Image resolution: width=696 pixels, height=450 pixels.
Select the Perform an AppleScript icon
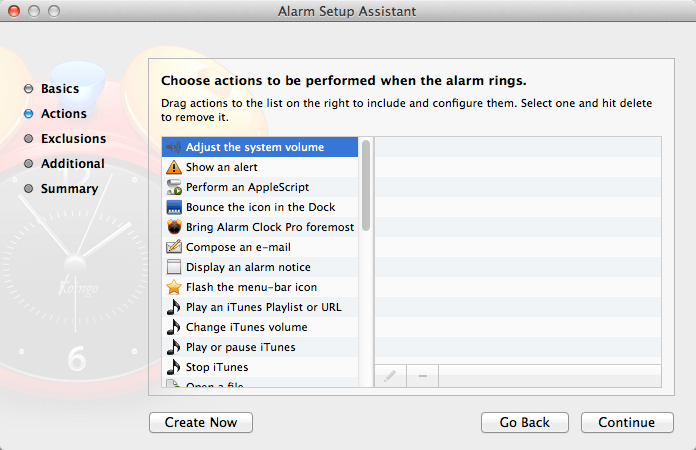pyautogui.click(x=174, y=187)
